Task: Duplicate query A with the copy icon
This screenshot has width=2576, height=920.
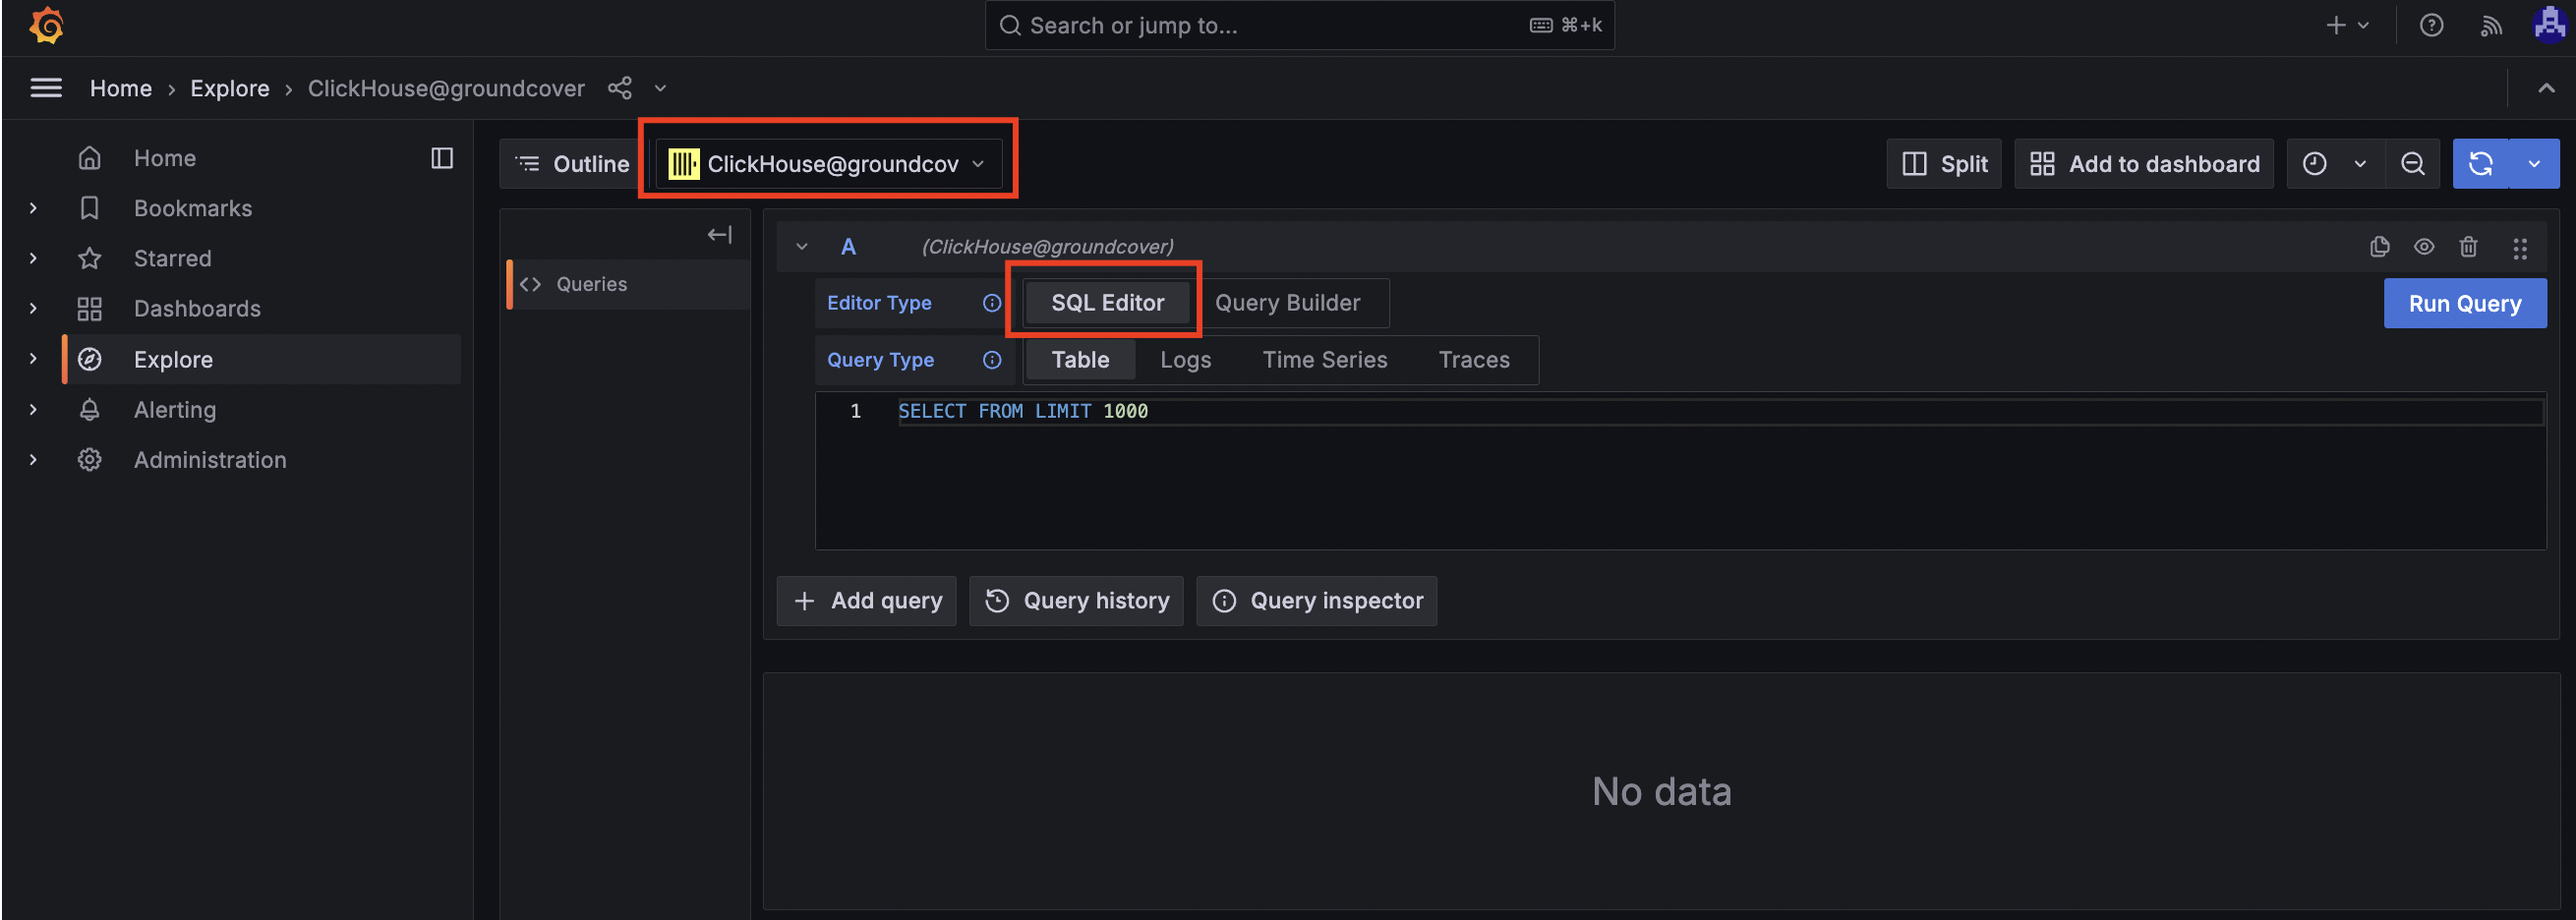Action: click(2379, 247)
